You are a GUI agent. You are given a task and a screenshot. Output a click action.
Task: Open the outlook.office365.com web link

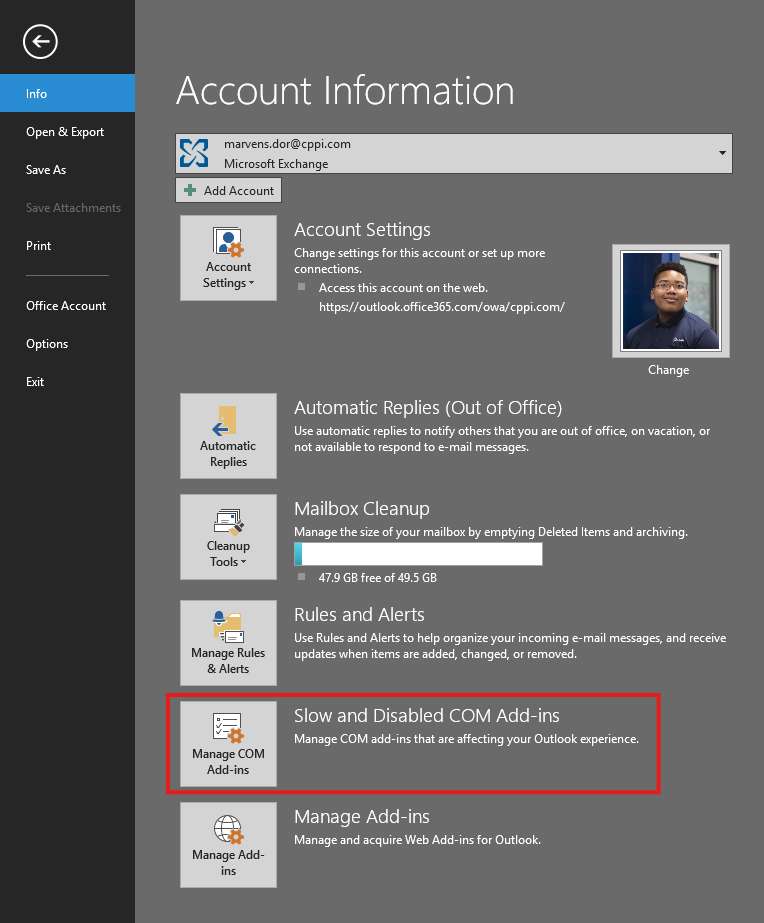(441, 307)
